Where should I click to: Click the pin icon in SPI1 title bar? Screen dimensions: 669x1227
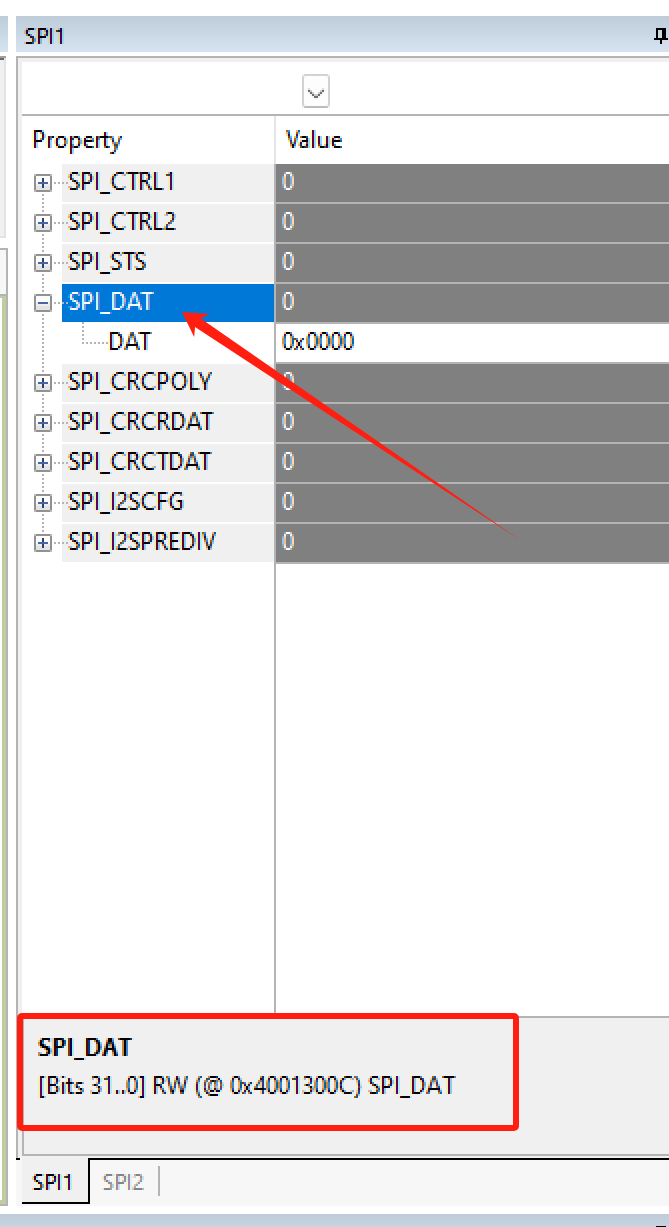point(661,36)
